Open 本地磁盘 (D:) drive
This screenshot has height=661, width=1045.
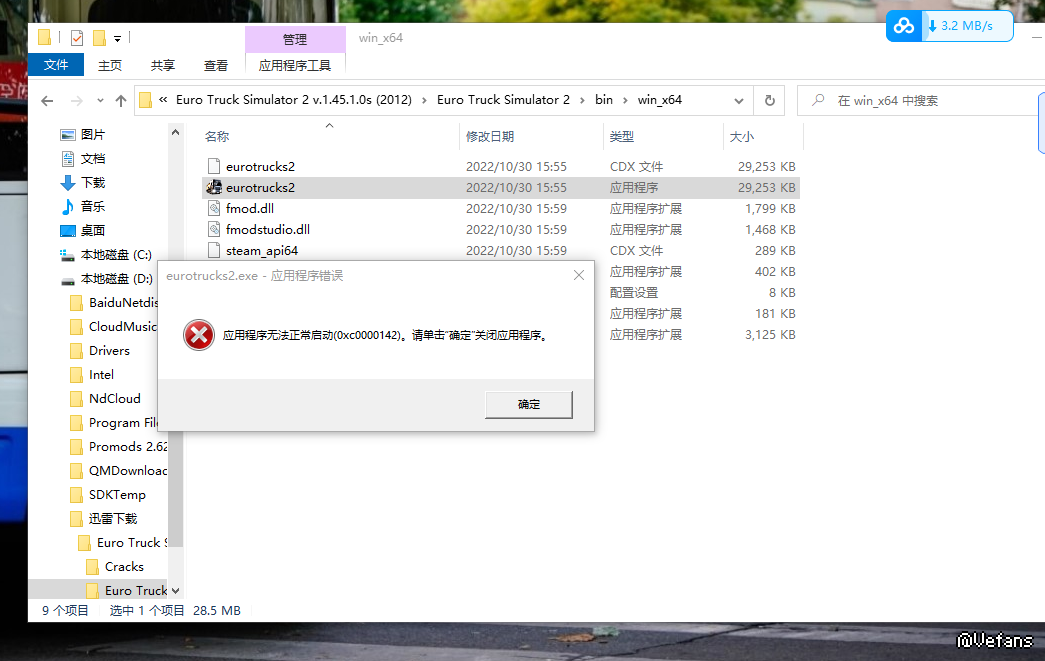(116, 279)
